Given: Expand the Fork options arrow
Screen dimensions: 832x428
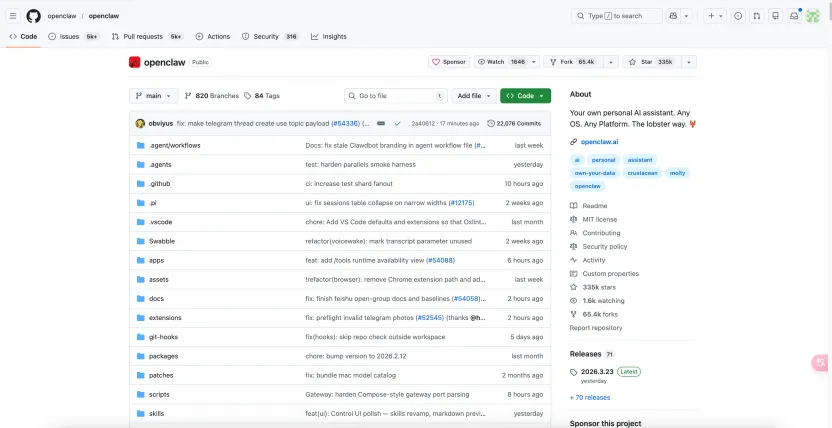Looking at the screenshot, I should [x=611, y=62].
